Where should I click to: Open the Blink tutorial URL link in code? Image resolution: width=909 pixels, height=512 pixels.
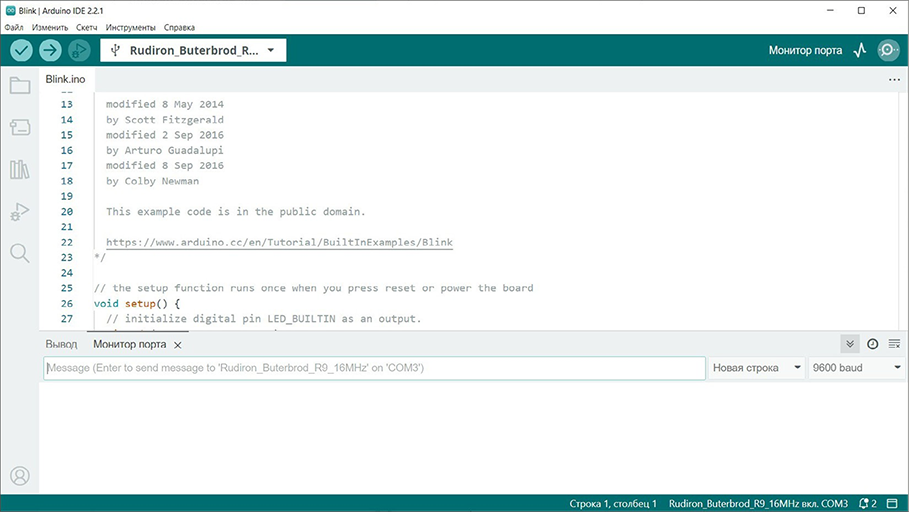click(x=279, y=242)
